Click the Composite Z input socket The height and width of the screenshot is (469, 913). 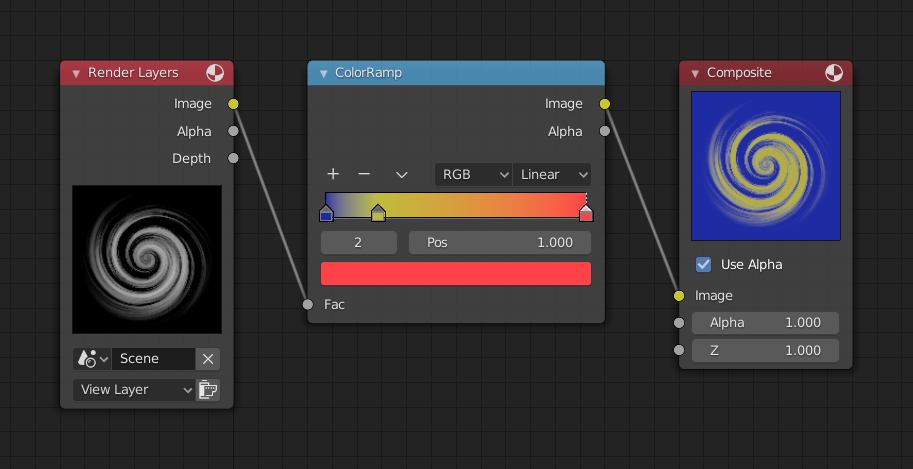(679, 350)
